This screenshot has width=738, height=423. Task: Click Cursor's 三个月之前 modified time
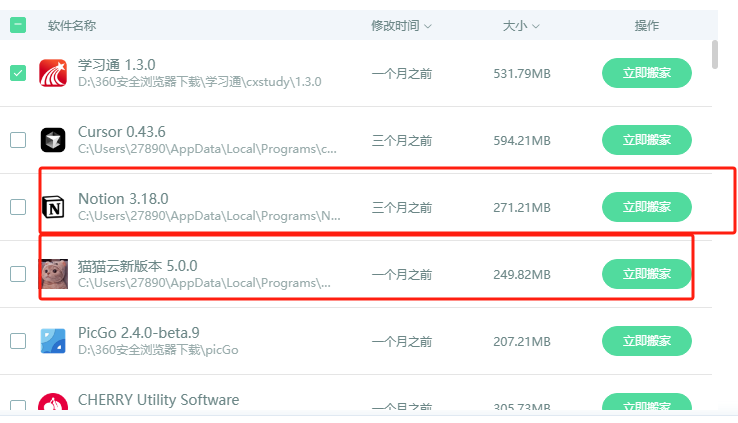coord(402,141)
